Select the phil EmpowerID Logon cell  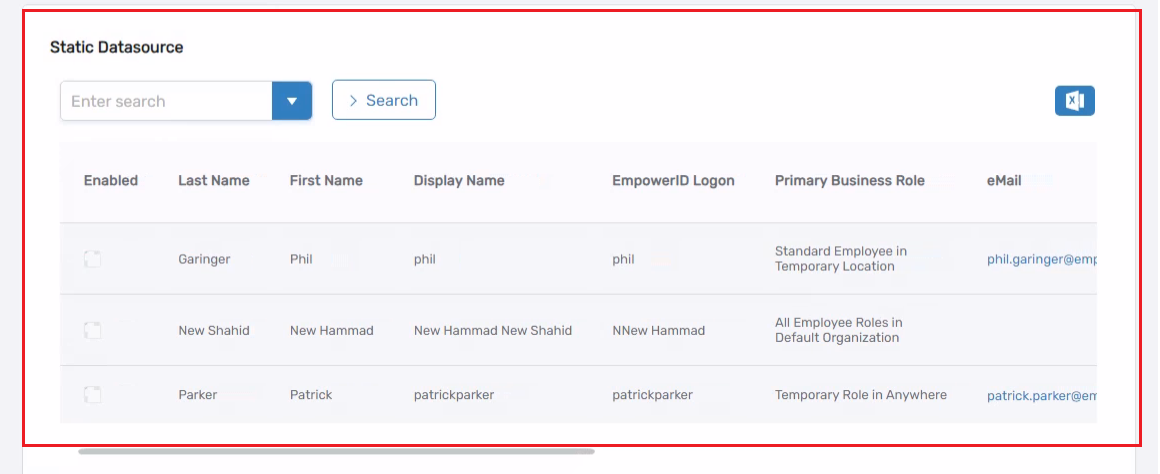click(x=623, y=260)
